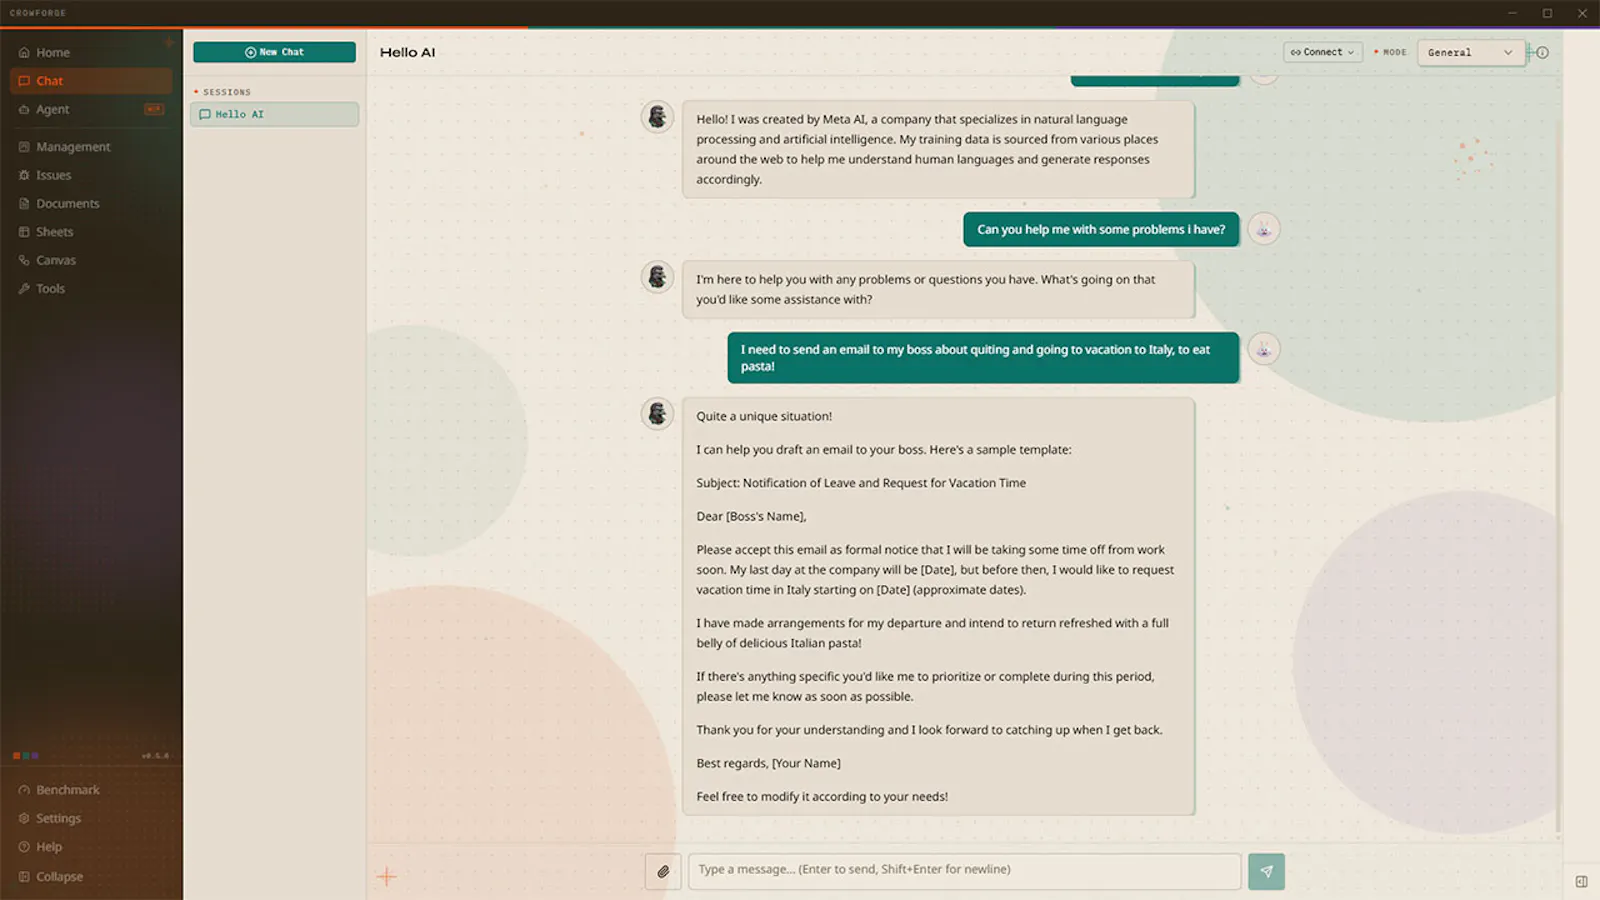1600x900 pixels.
Task: Click user avatar next to 'I need to send an email'
Action: point(1264,349)
